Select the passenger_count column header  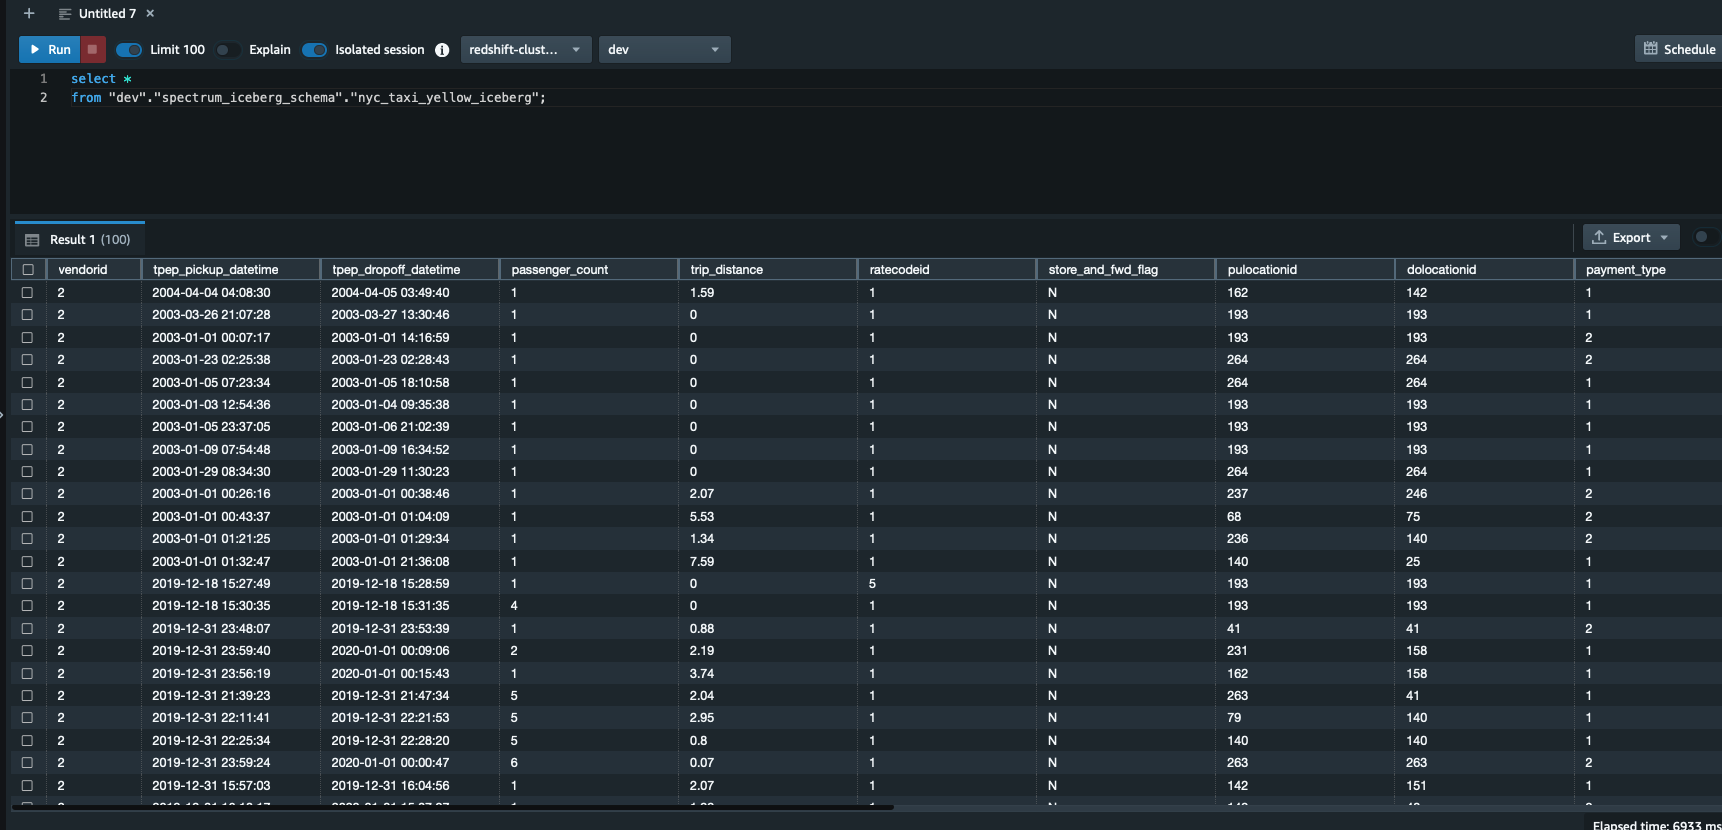(x=589, y=269)
